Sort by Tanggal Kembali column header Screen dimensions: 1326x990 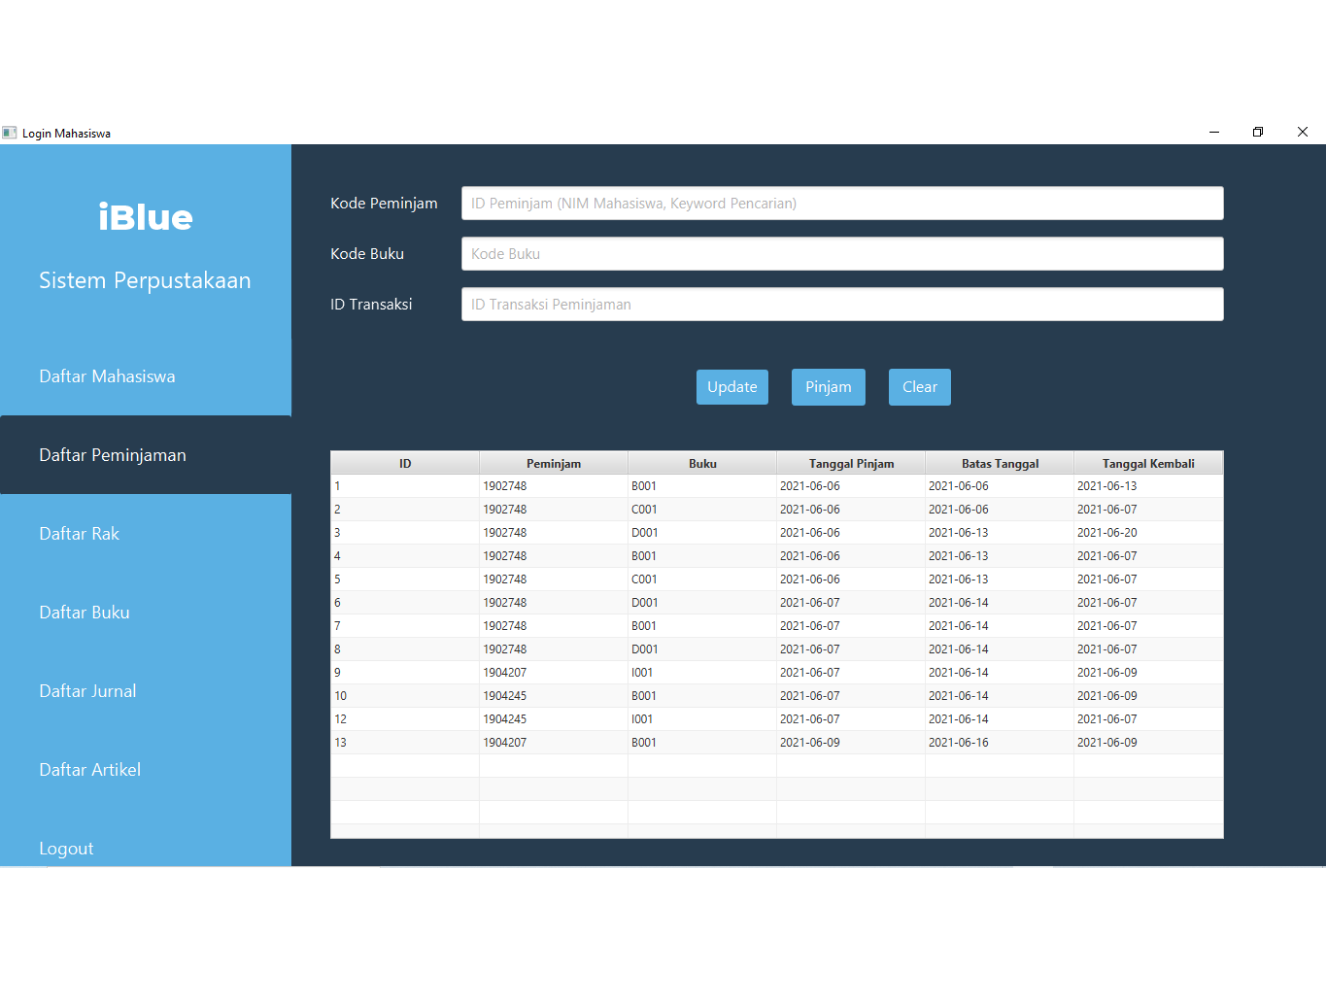coord(1148,463)
